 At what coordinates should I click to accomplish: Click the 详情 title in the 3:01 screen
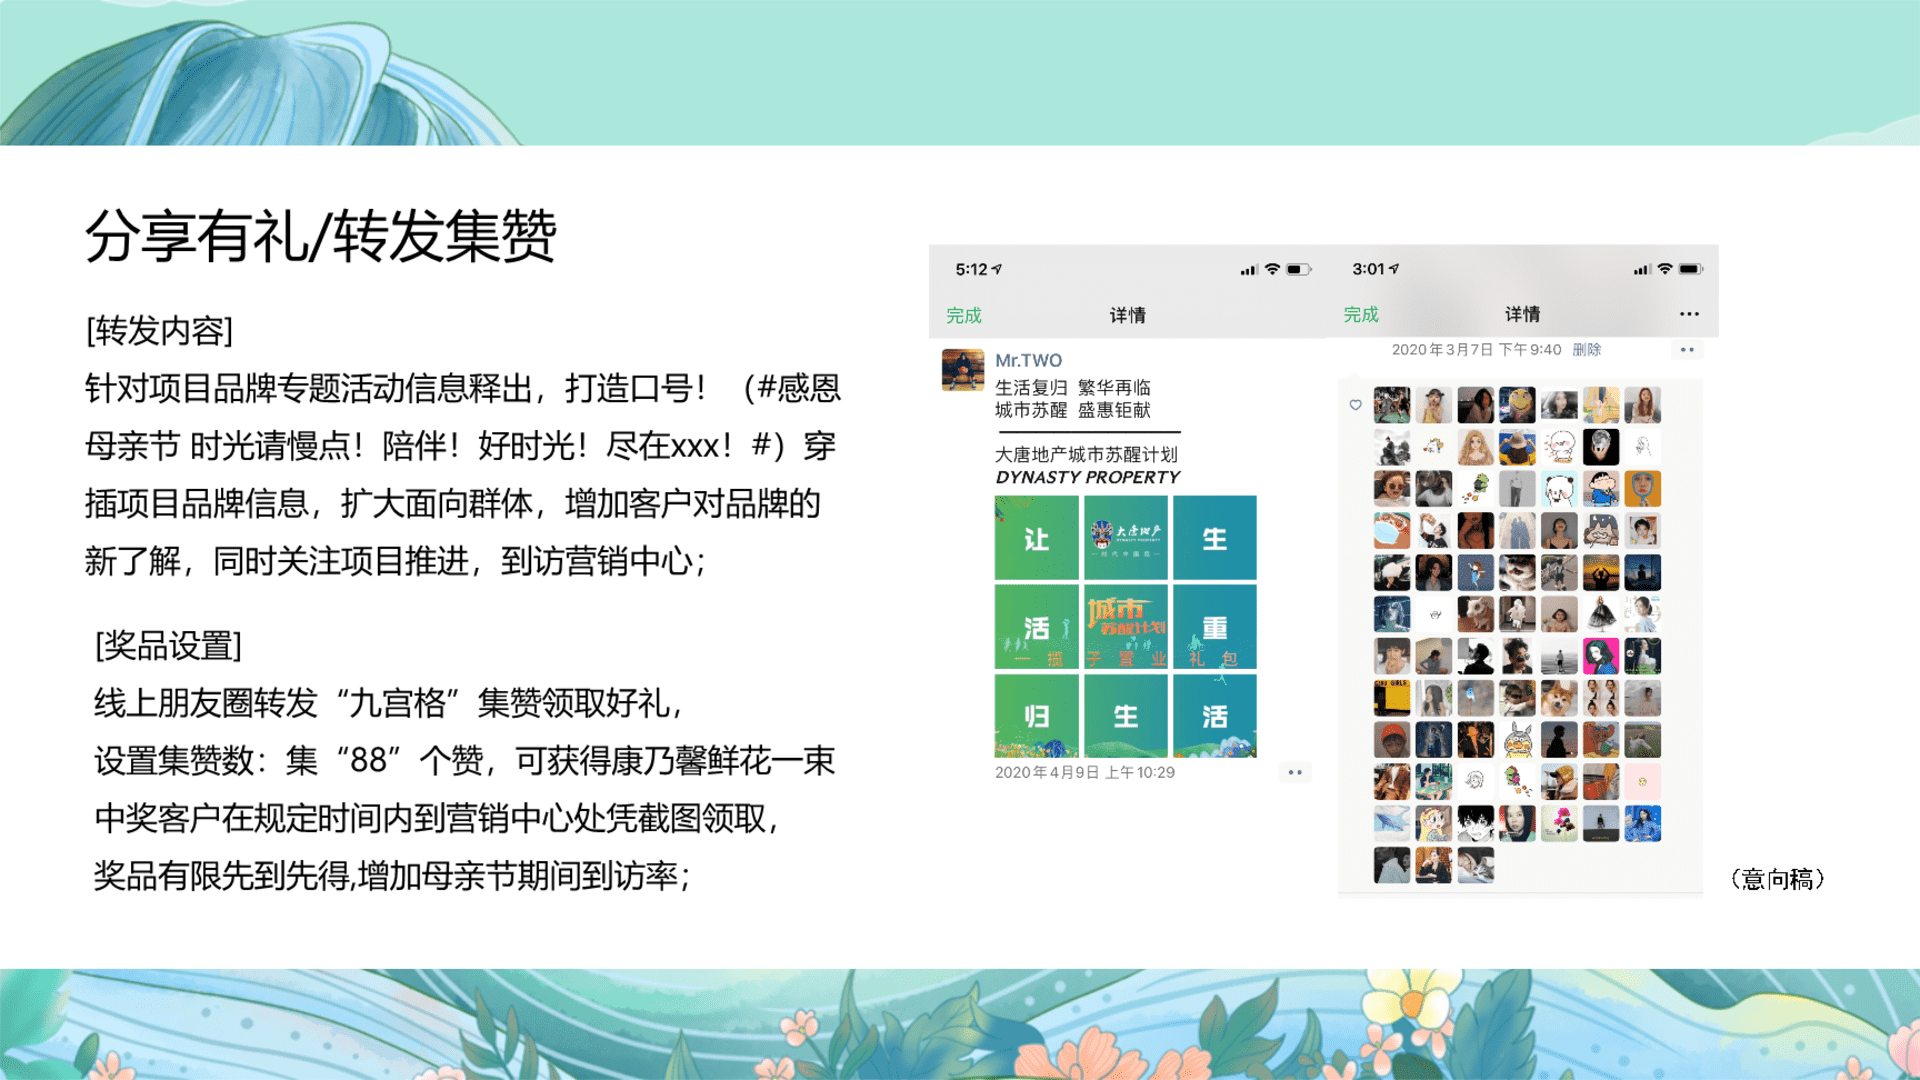1523,314
